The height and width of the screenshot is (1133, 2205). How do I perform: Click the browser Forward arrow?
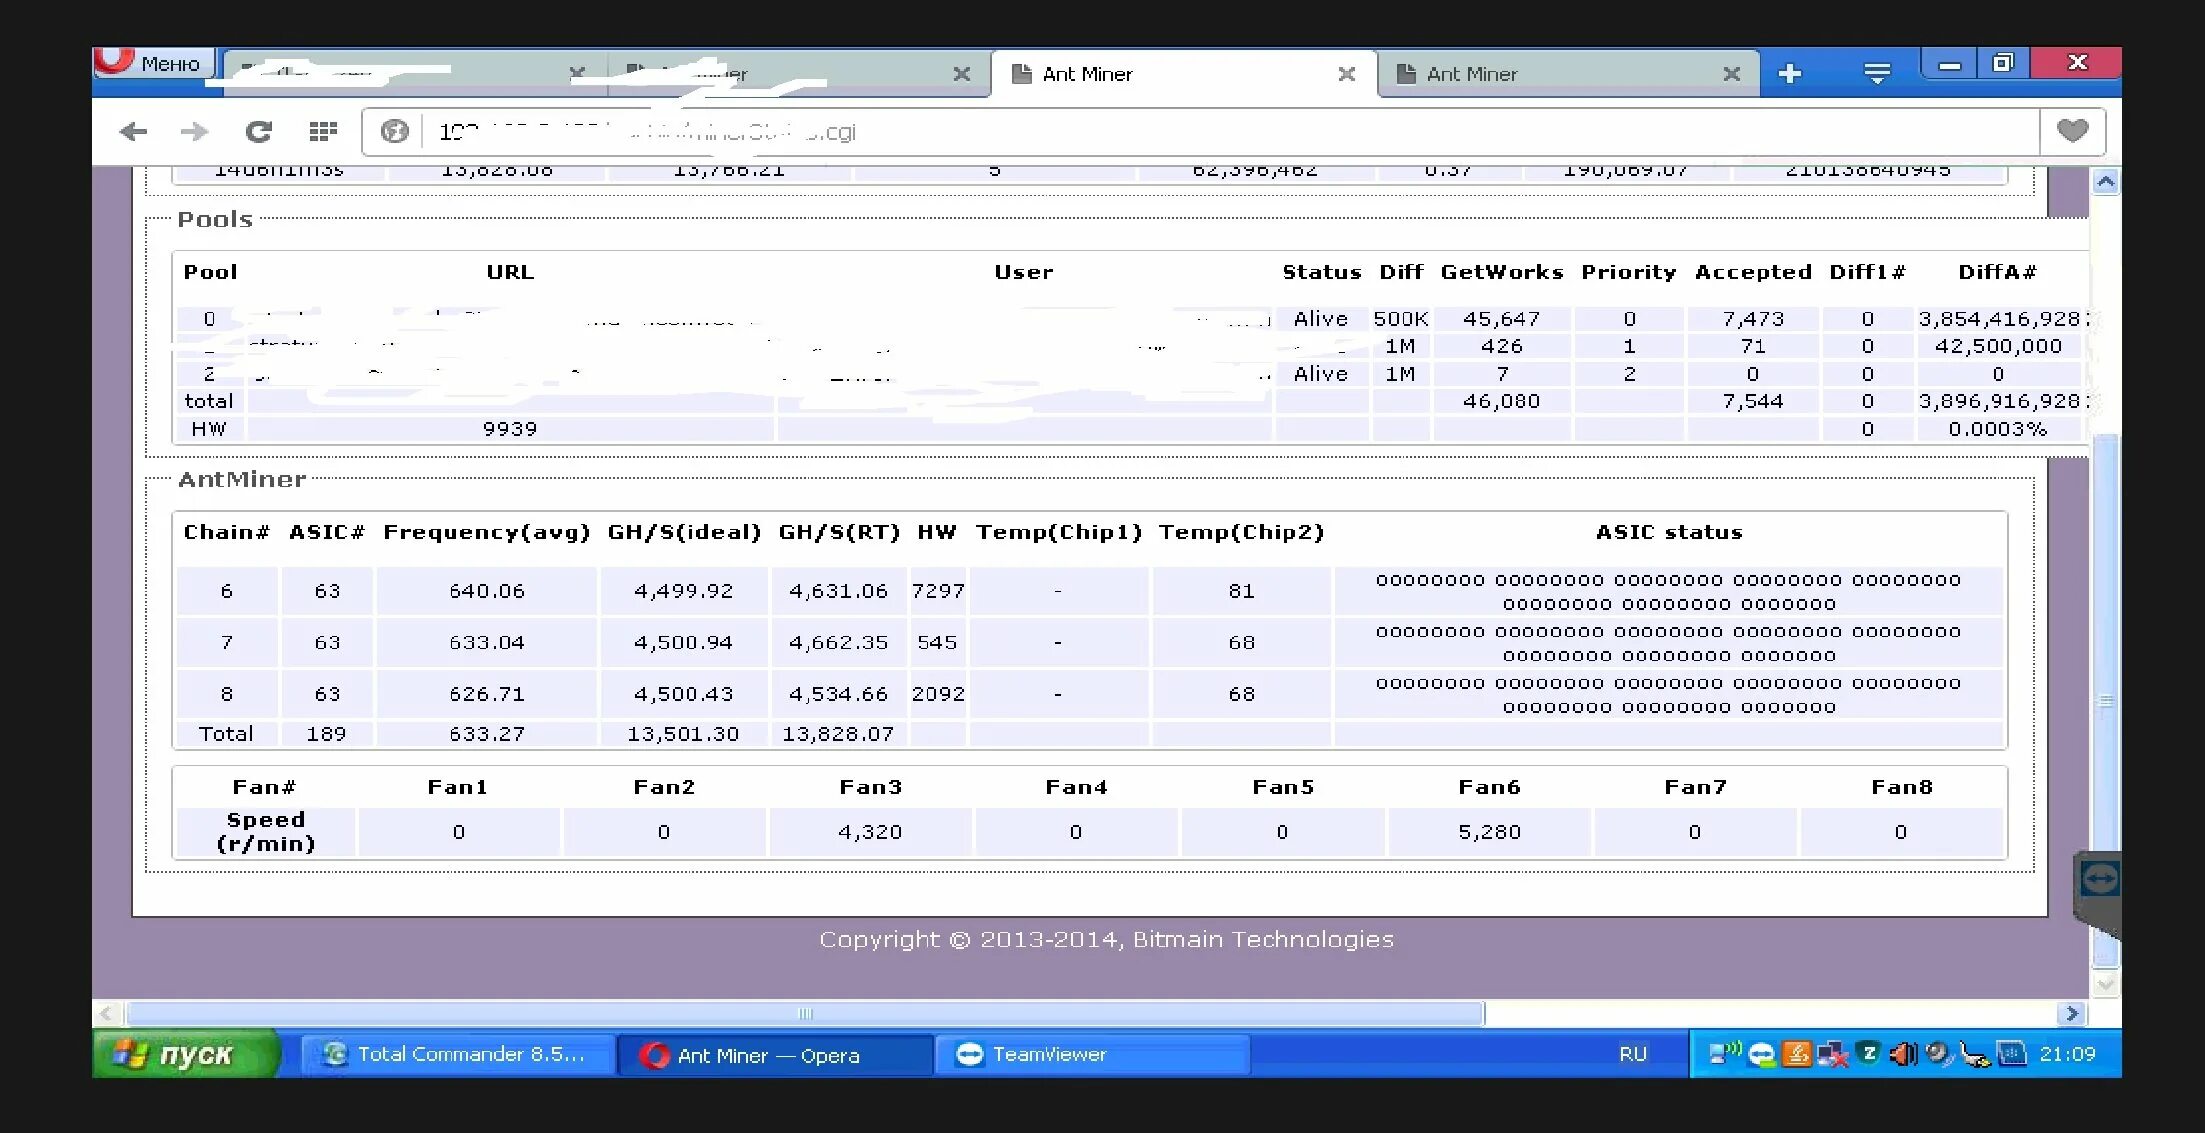pyautogui.click(x=194, y=132)
